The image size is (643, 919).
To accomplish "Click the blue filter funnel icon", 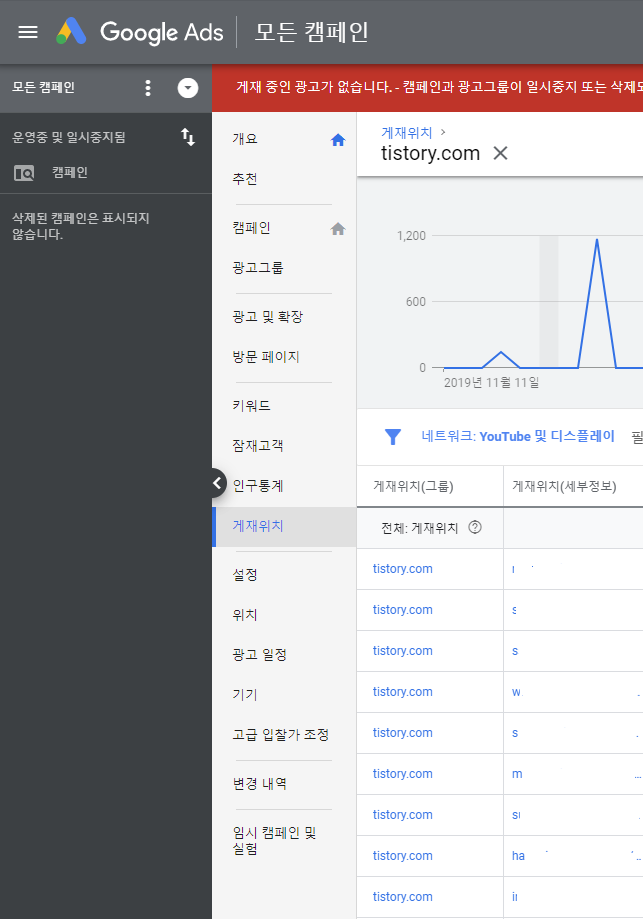I will (x=393, y=437).
